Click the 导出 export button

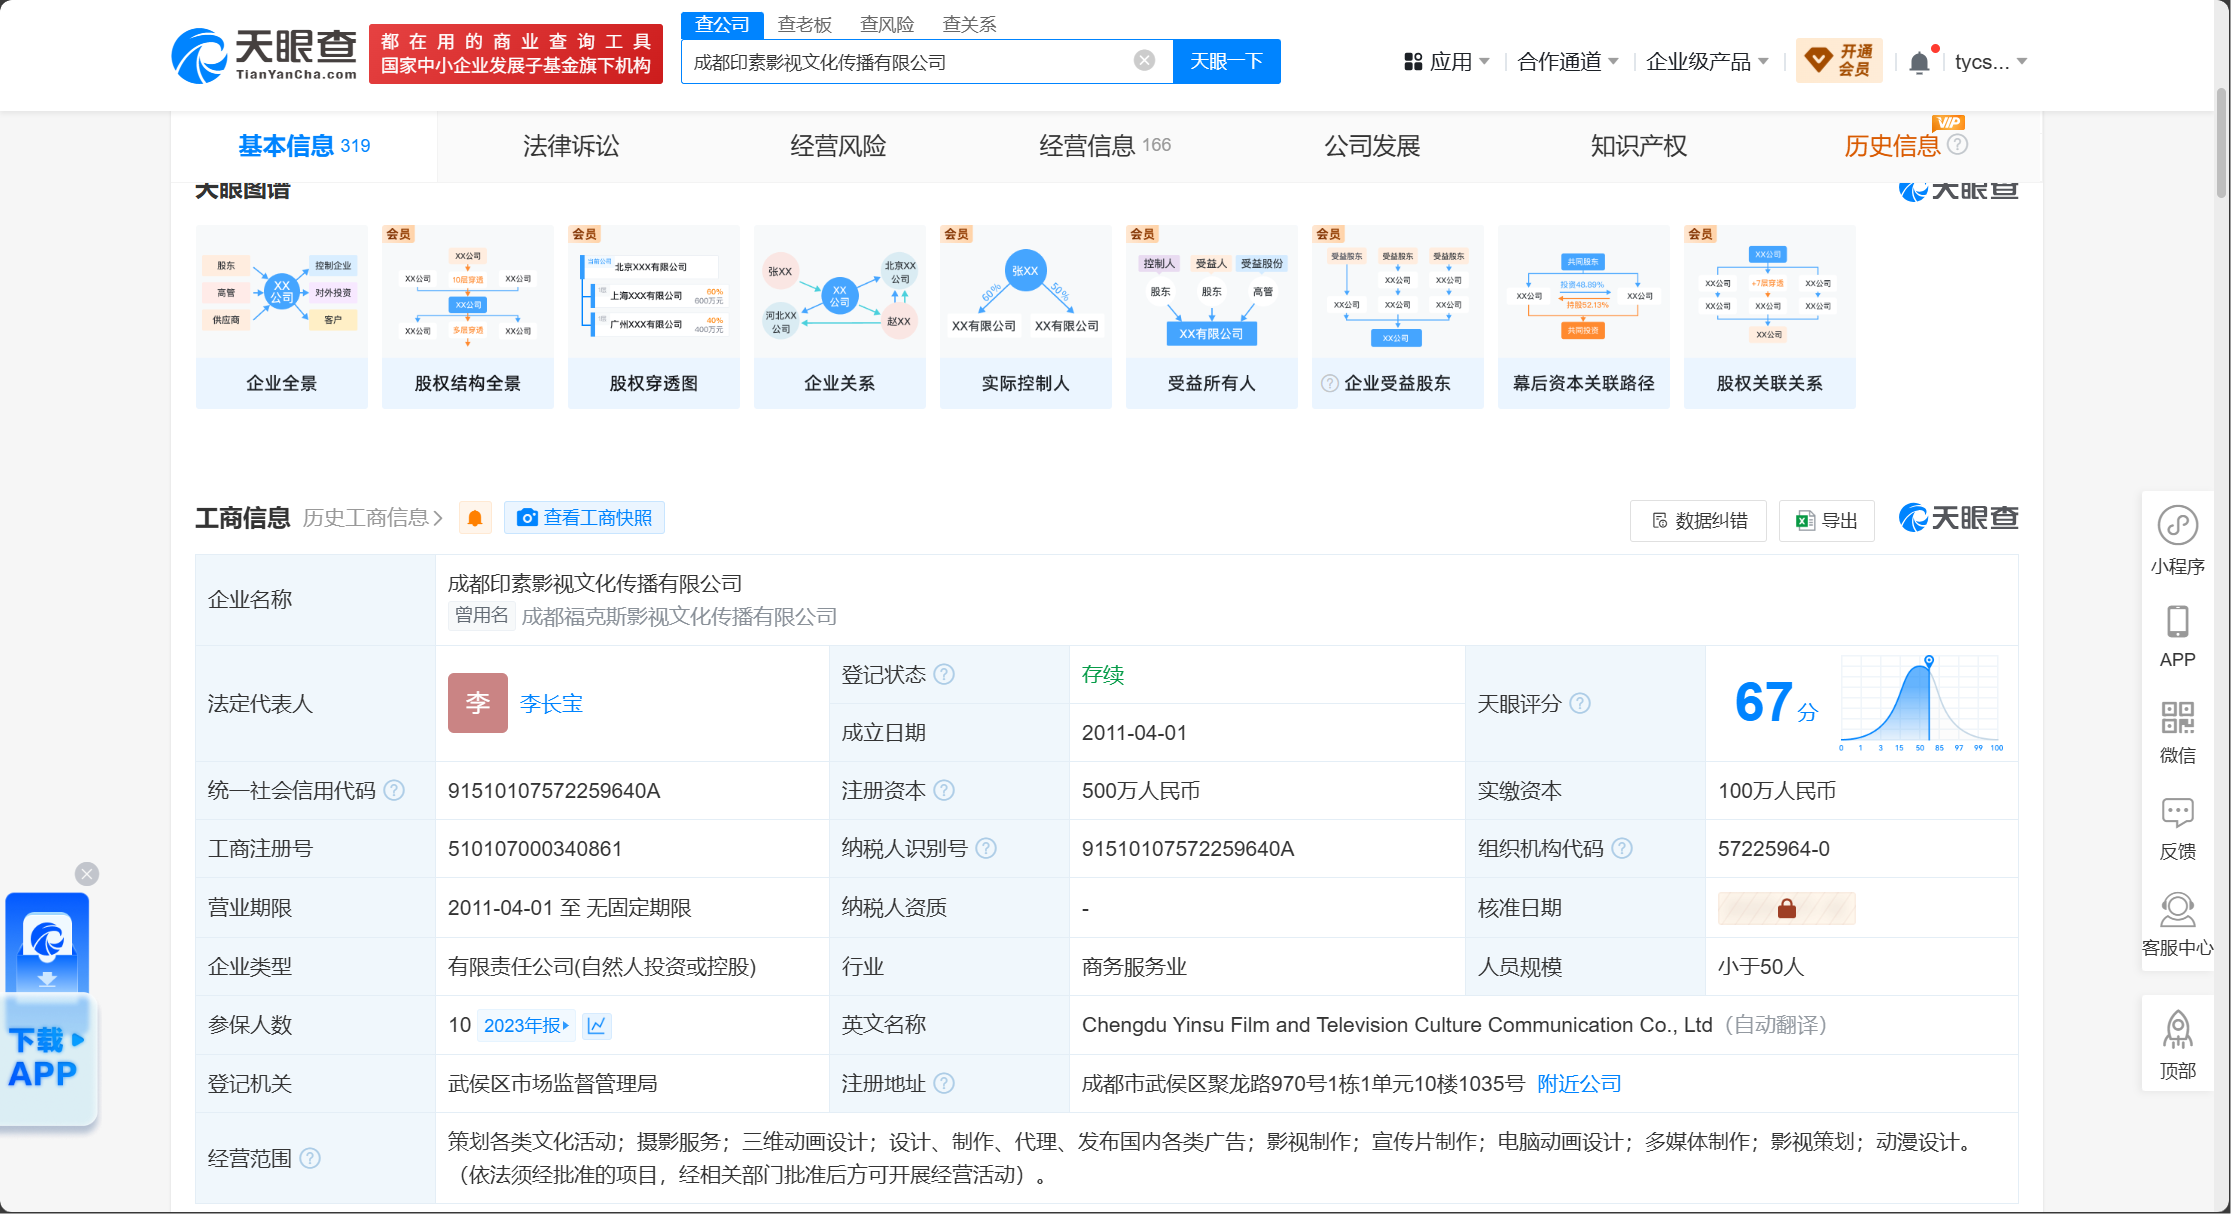1826,521
